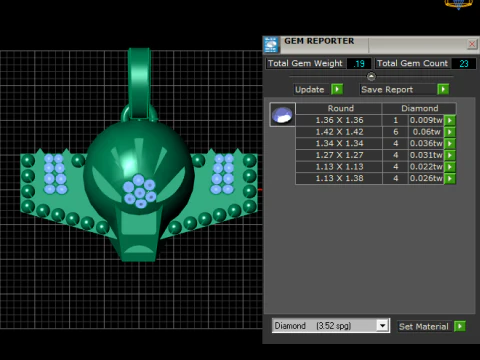Click the quantity 1 cell in the 1.36 row

click(396, 120)
